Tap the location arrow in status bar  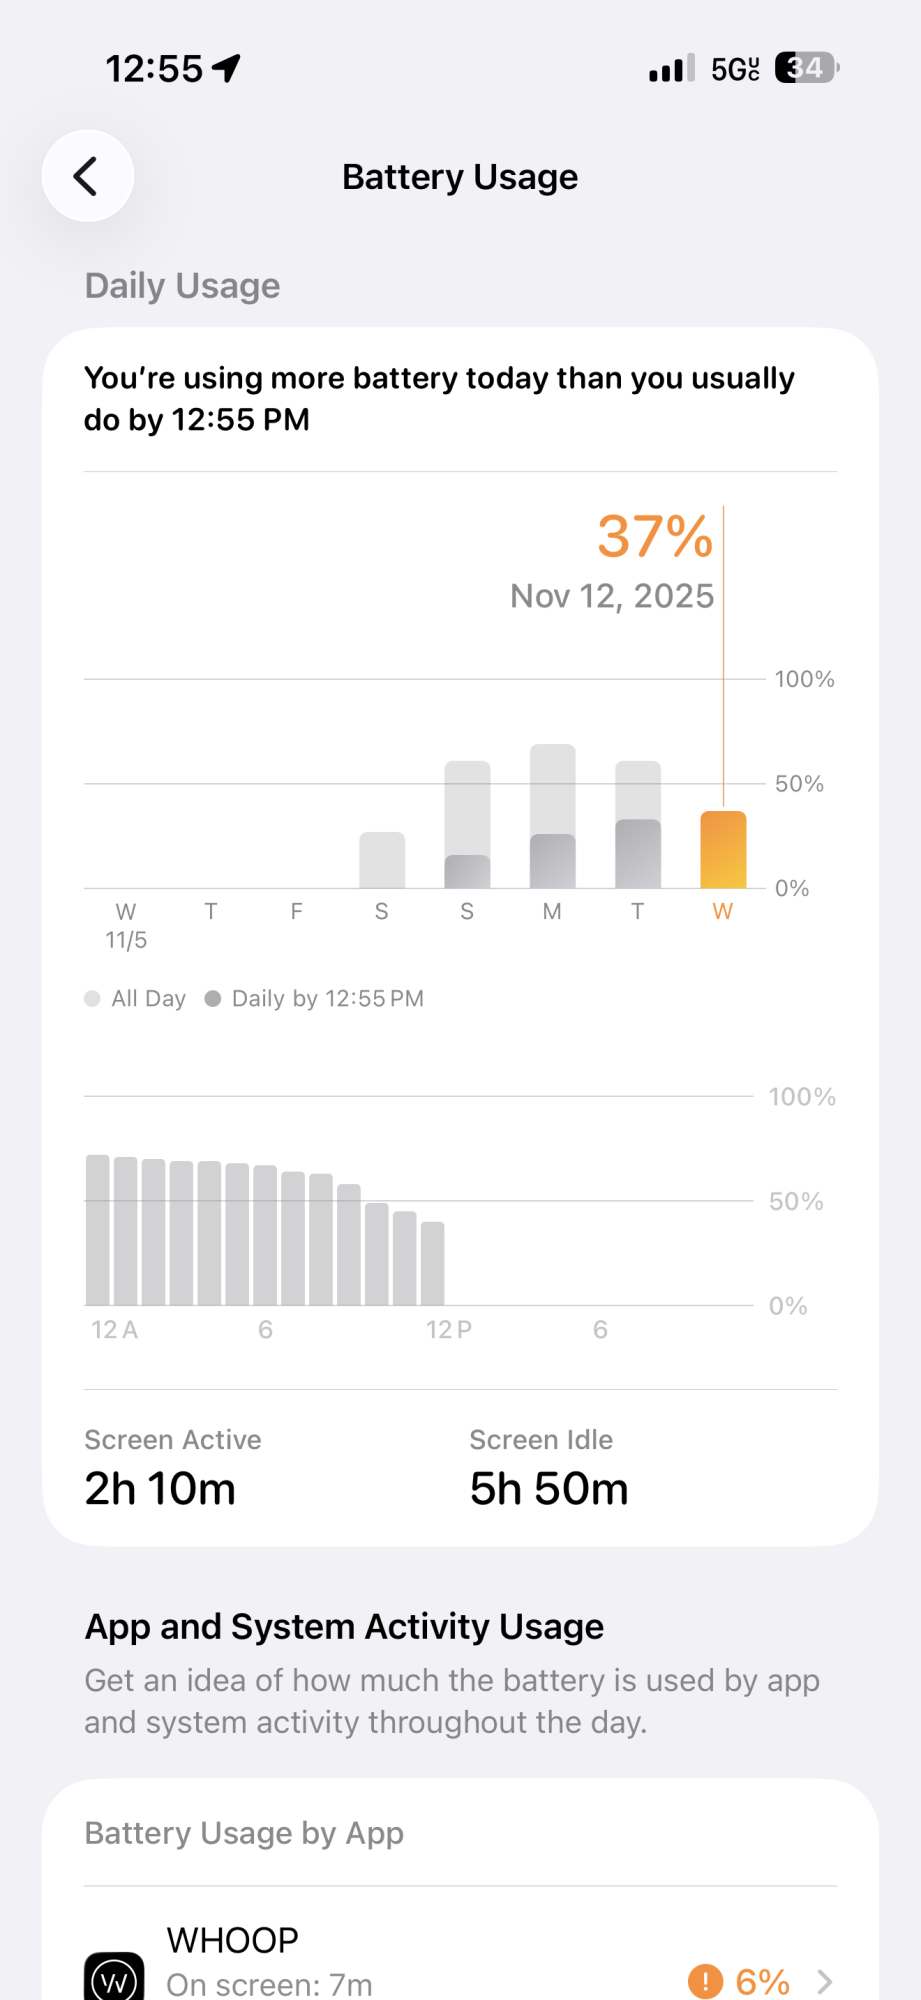coord(227,68)
